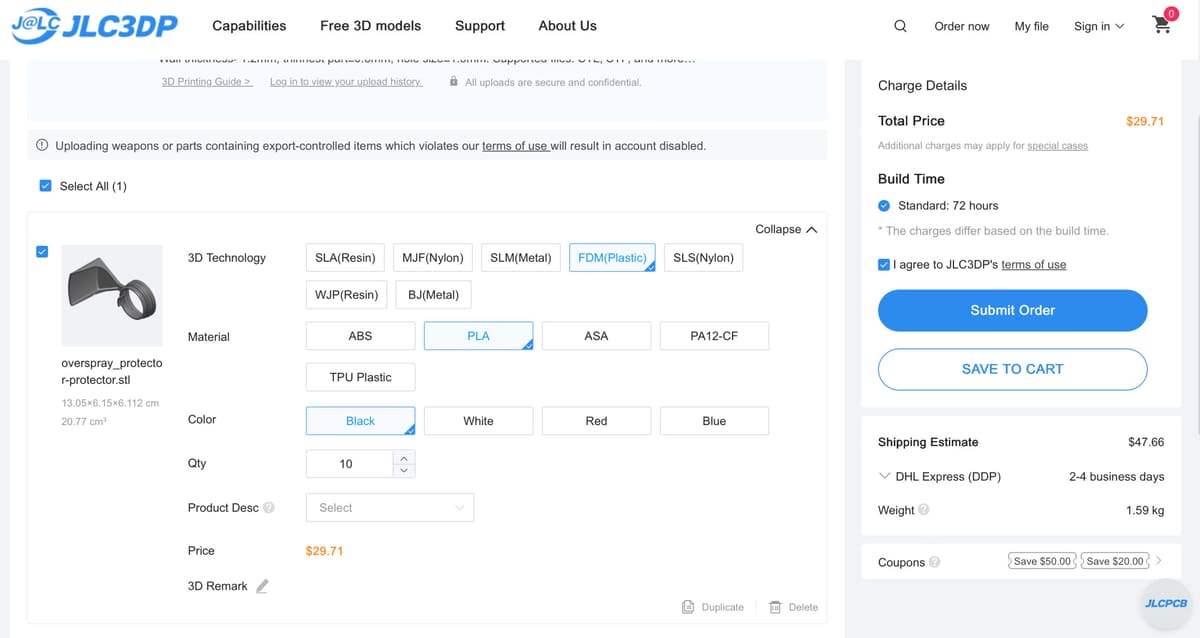1200x638 pixels.
Task: Choose SLM(Metal) technology
Action: click(x=521, y=258)
